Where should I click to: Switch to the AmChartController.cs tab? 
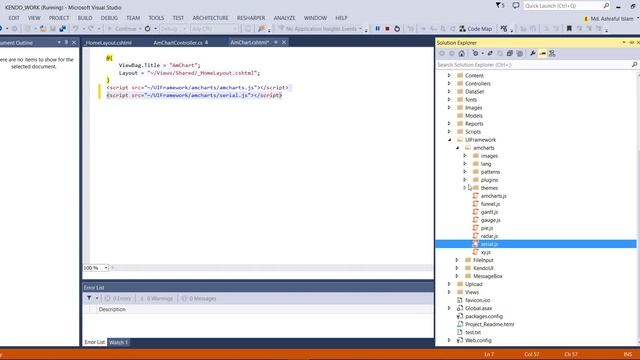(178, 42)
